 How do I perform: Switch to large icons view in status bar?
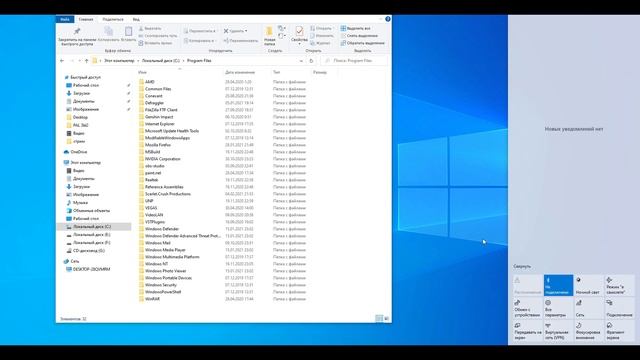point(387,318)
